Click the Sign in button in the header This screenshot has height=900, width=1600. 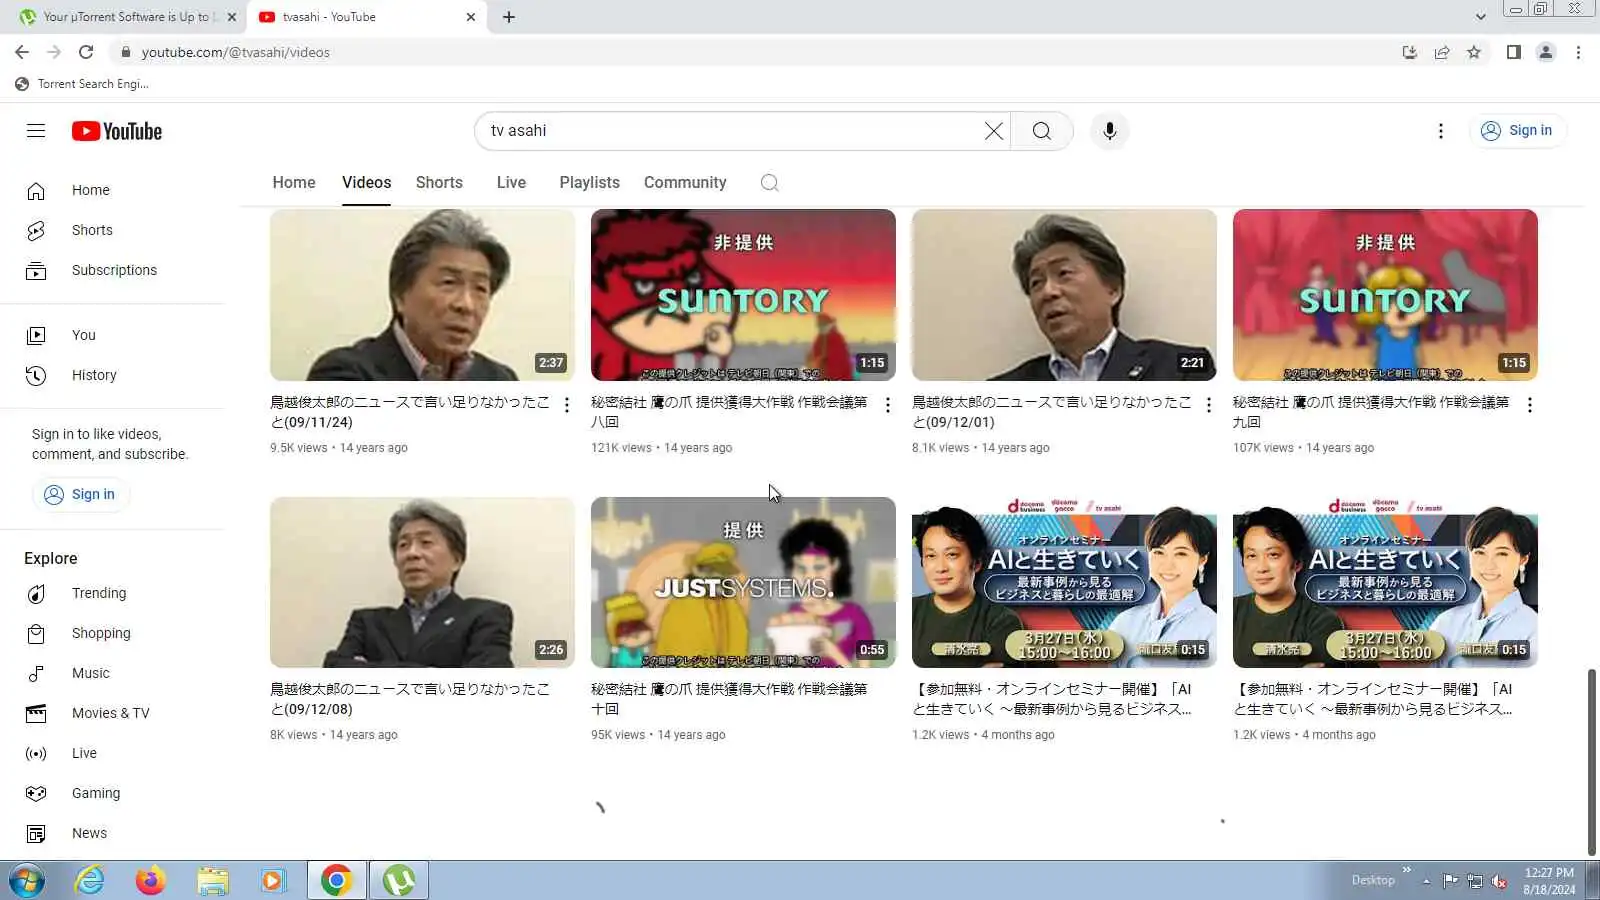pyautogui.click(x=1517, y=130)
